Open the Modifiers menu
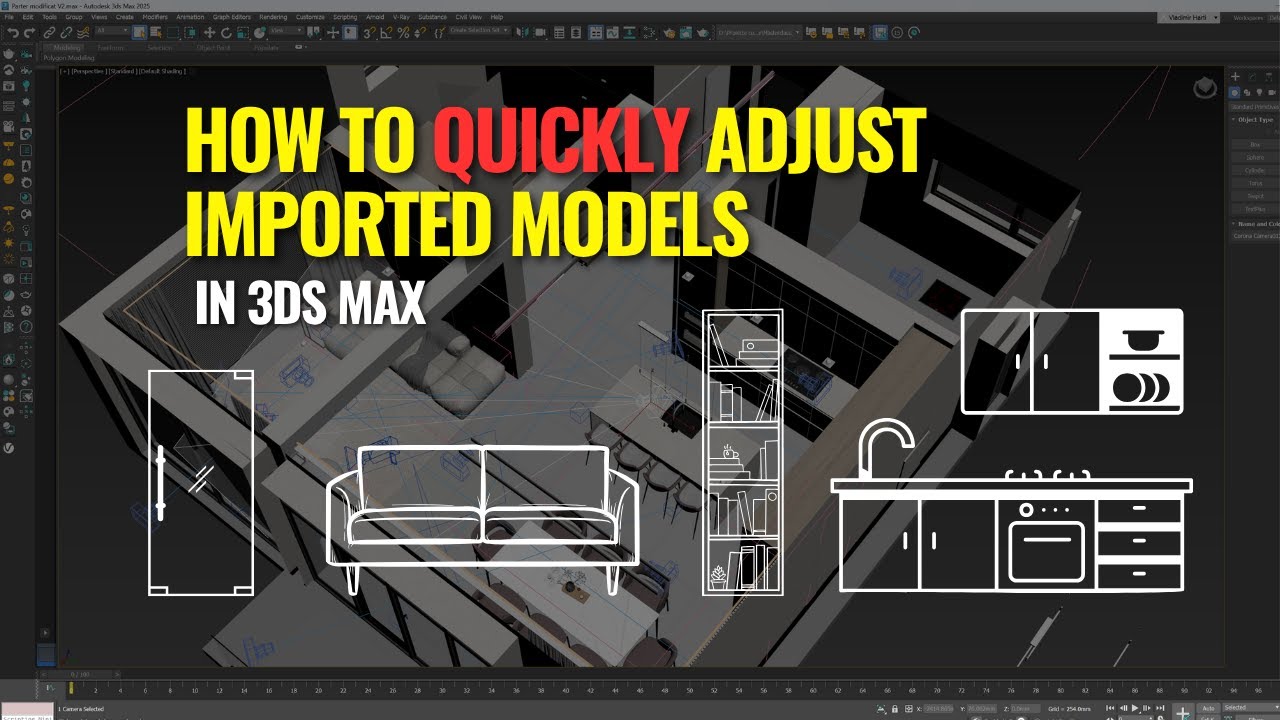This screenshot has width=1280, height=720. click(x=155, y=17)
